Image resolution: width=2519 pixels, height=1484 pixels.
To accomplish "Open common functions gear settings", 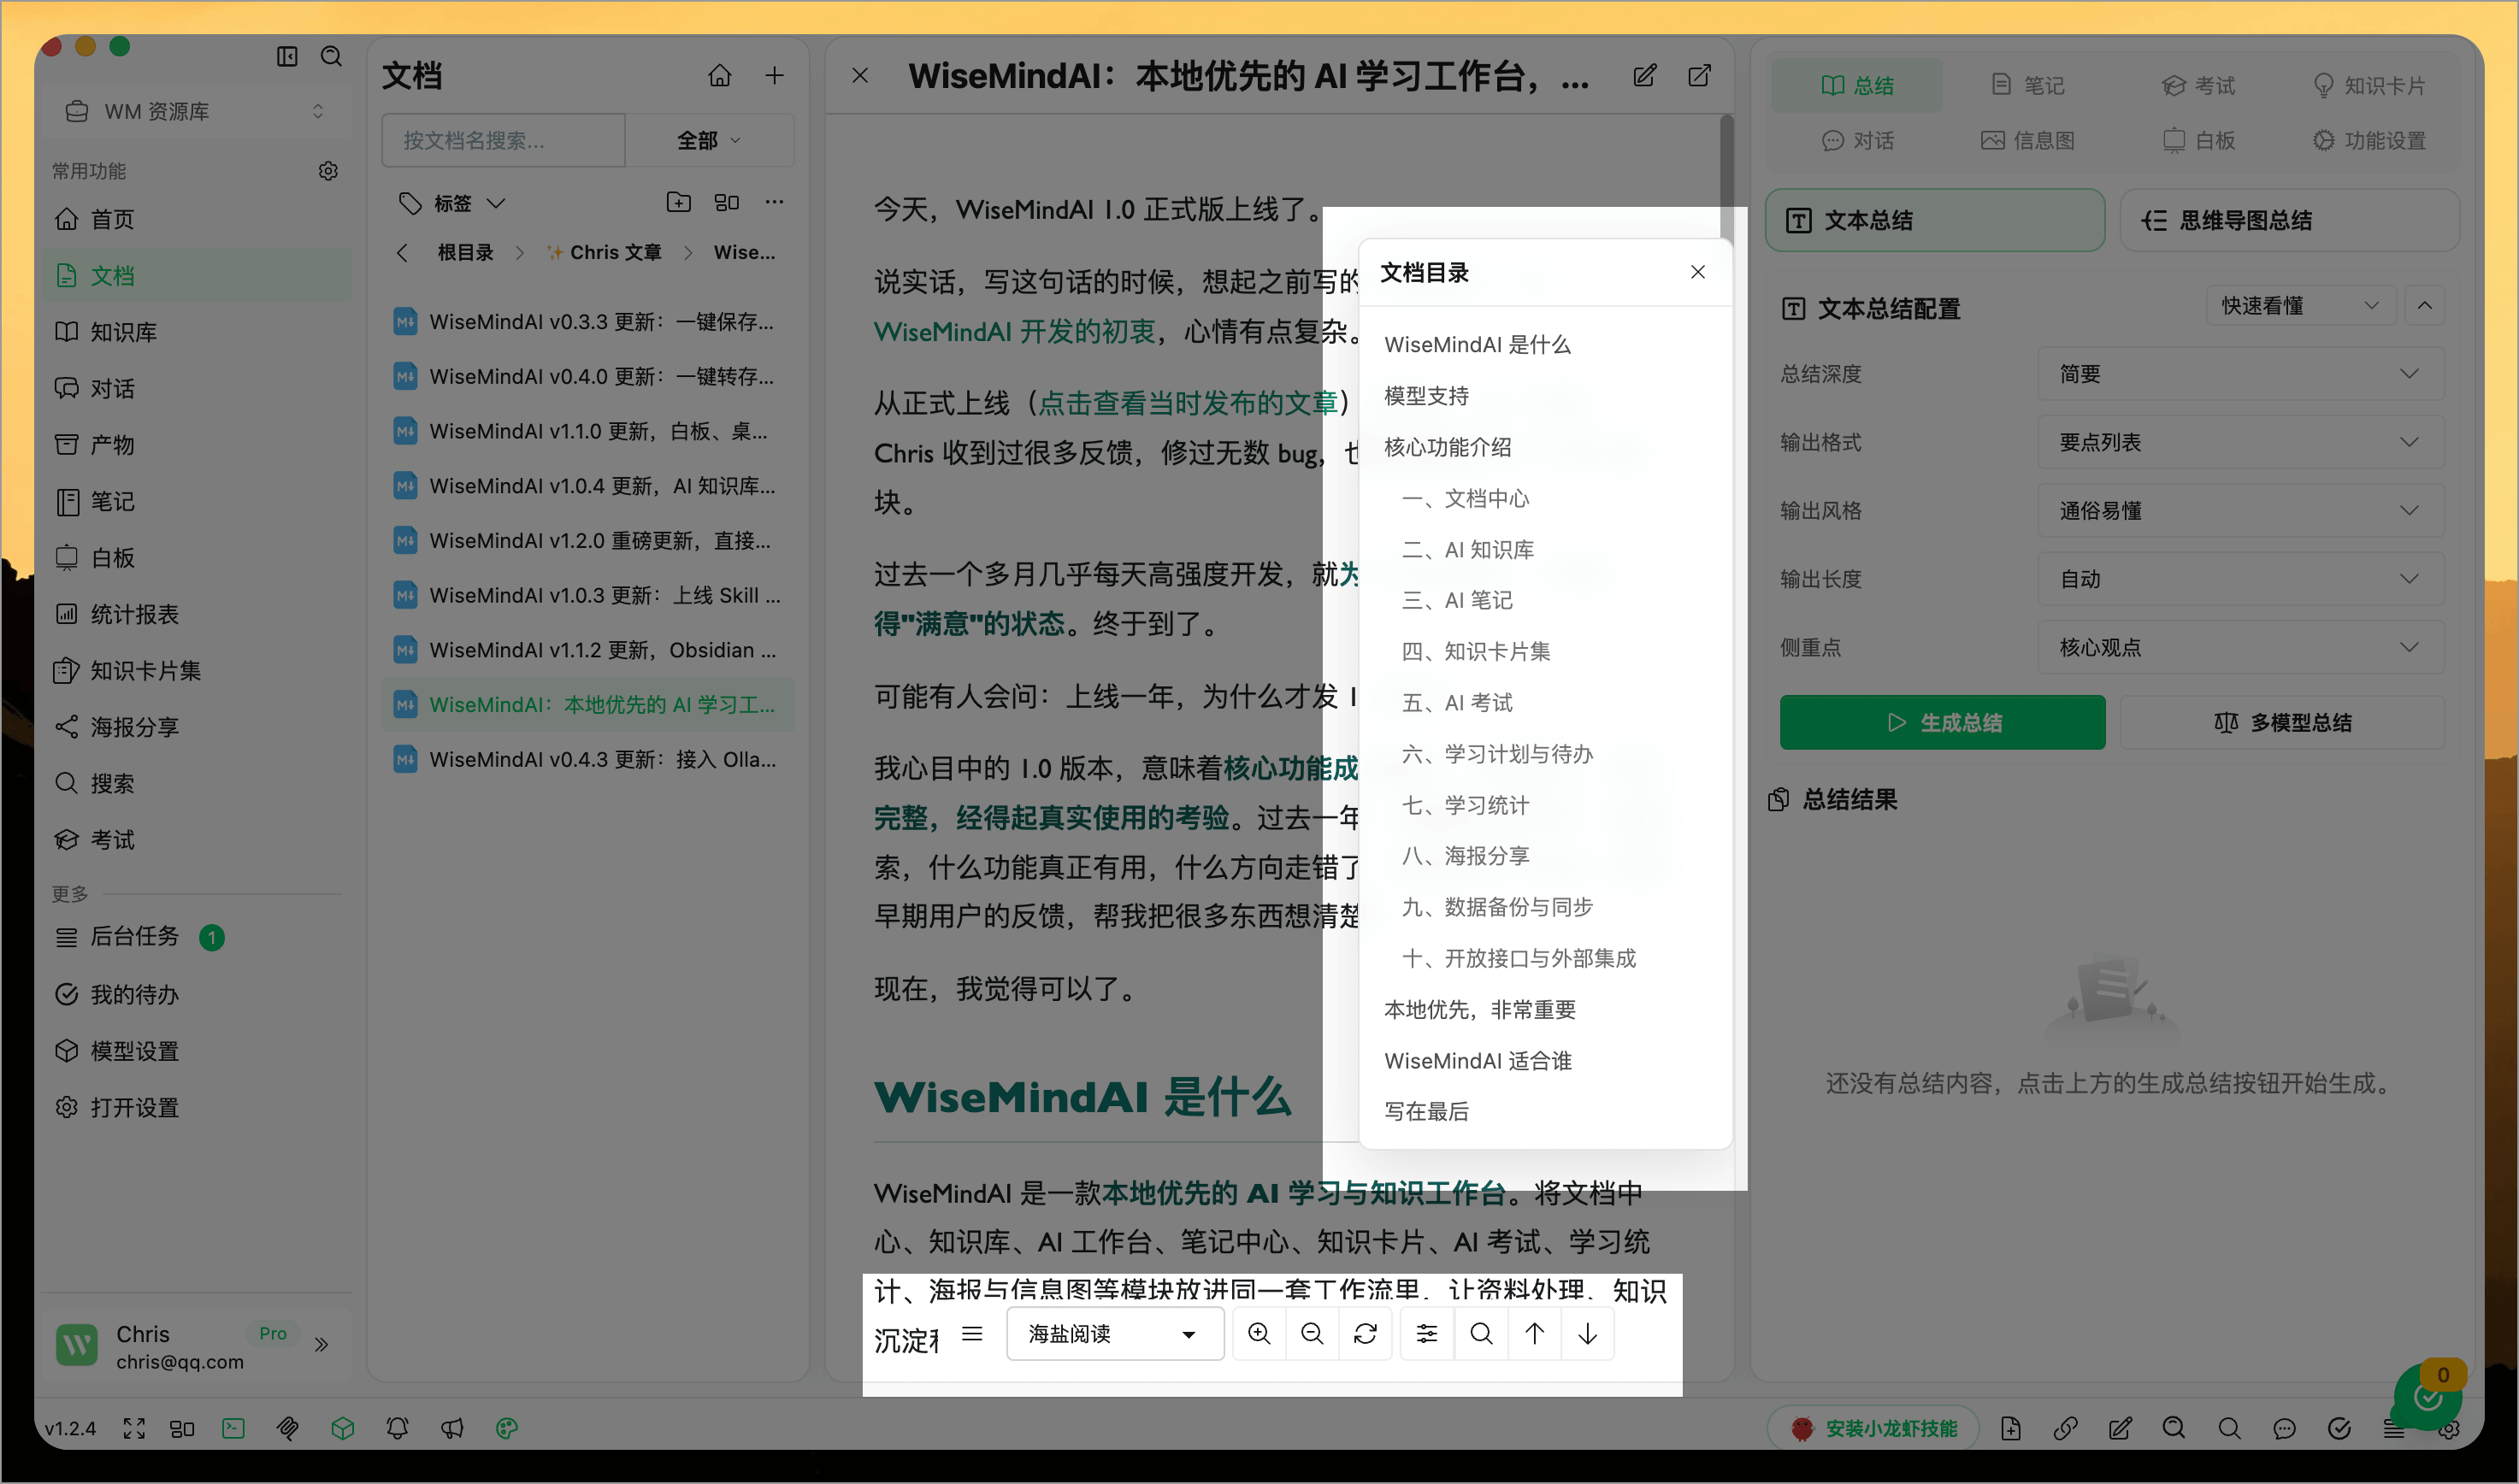I will (328, 171).
